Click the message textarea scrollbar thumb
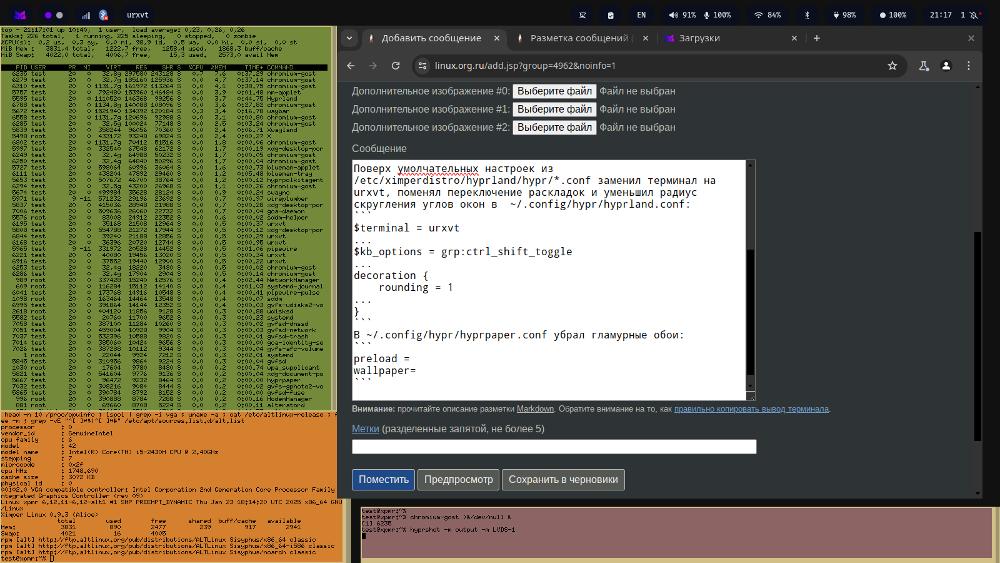This screenshot has height=563, width=1000. pos(750,312)
